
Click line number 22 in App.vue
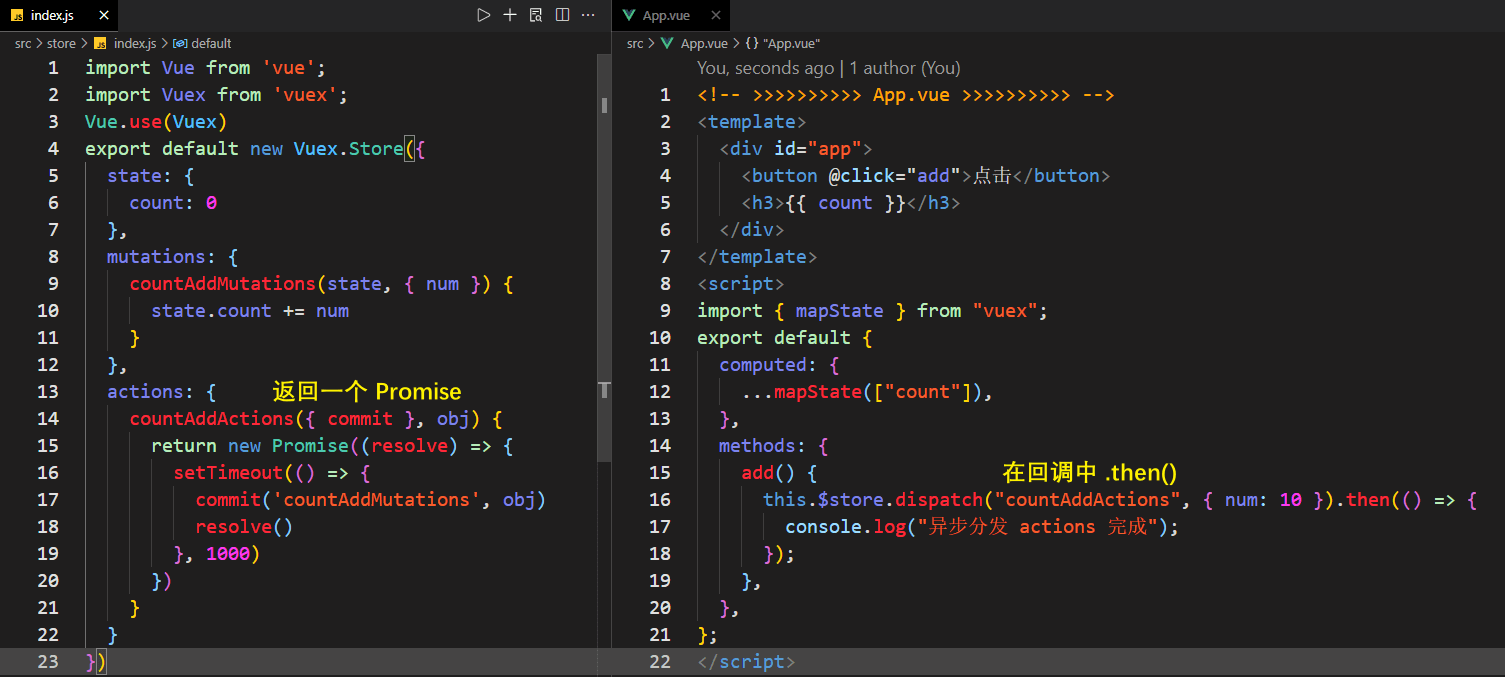click(x=660, y=661)
